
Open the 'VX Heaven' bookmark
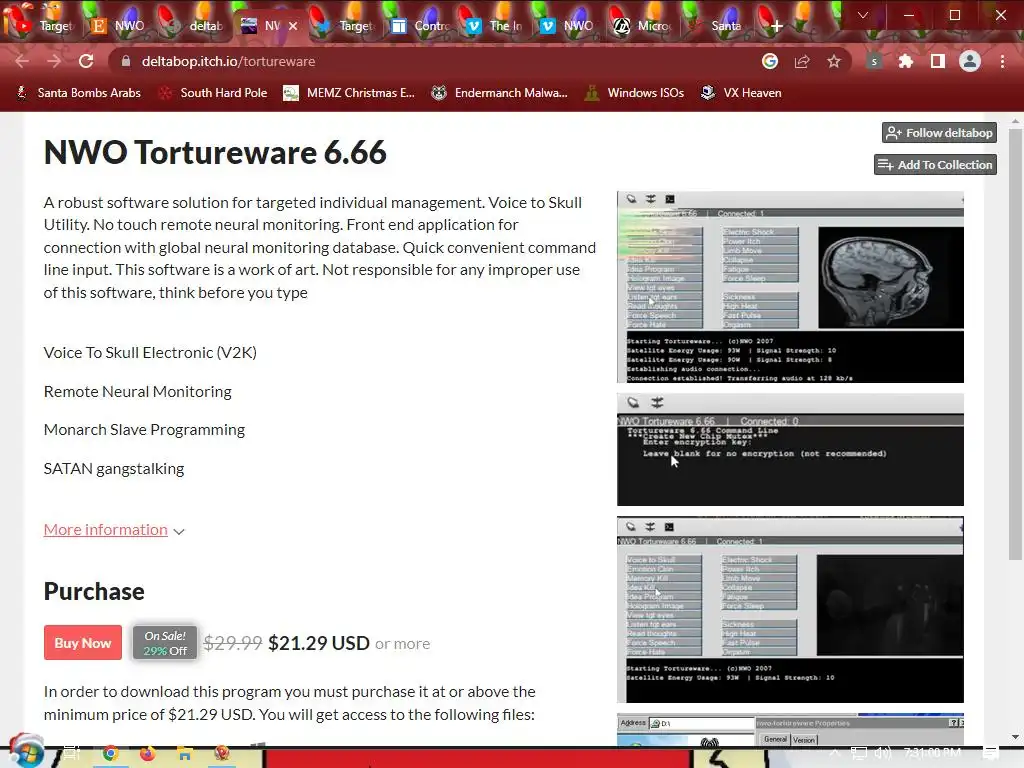click(741, 93)
